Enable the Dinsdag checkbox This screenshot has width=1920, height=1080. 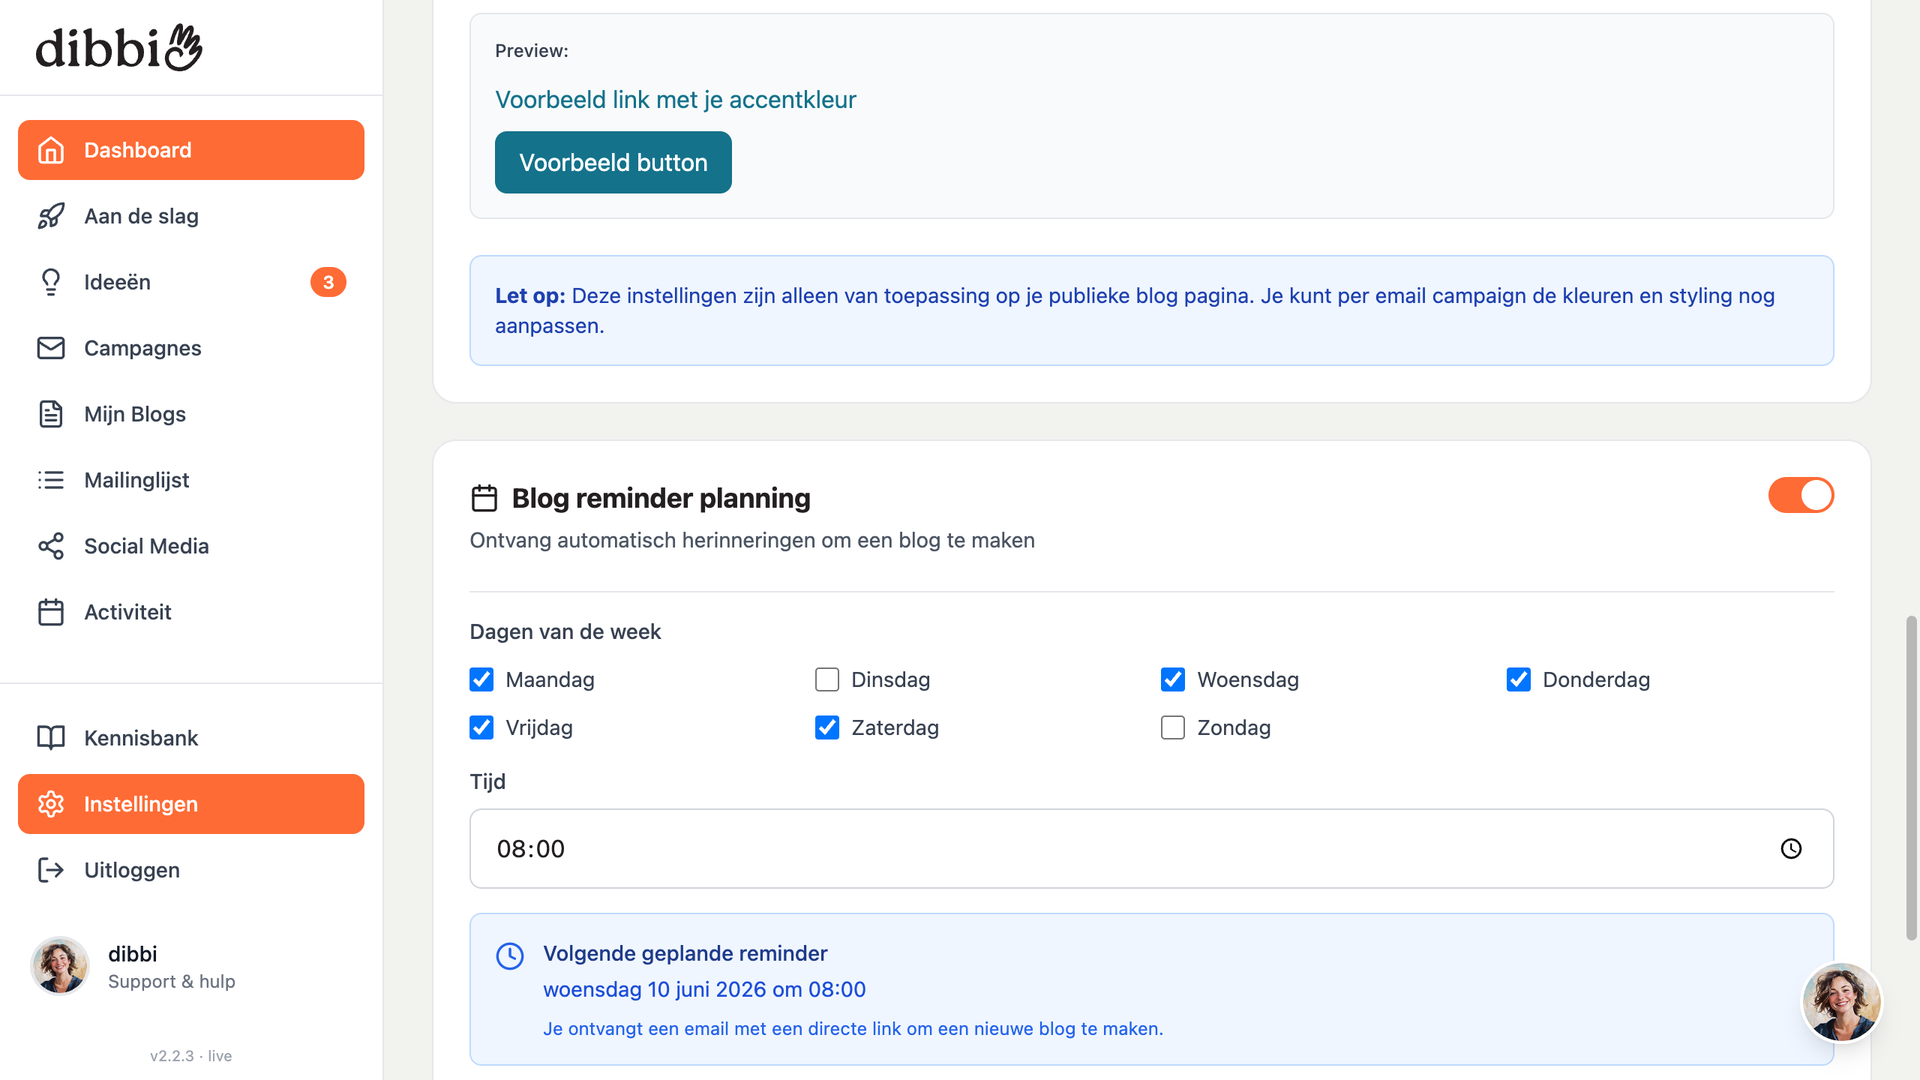coord(827,680)
